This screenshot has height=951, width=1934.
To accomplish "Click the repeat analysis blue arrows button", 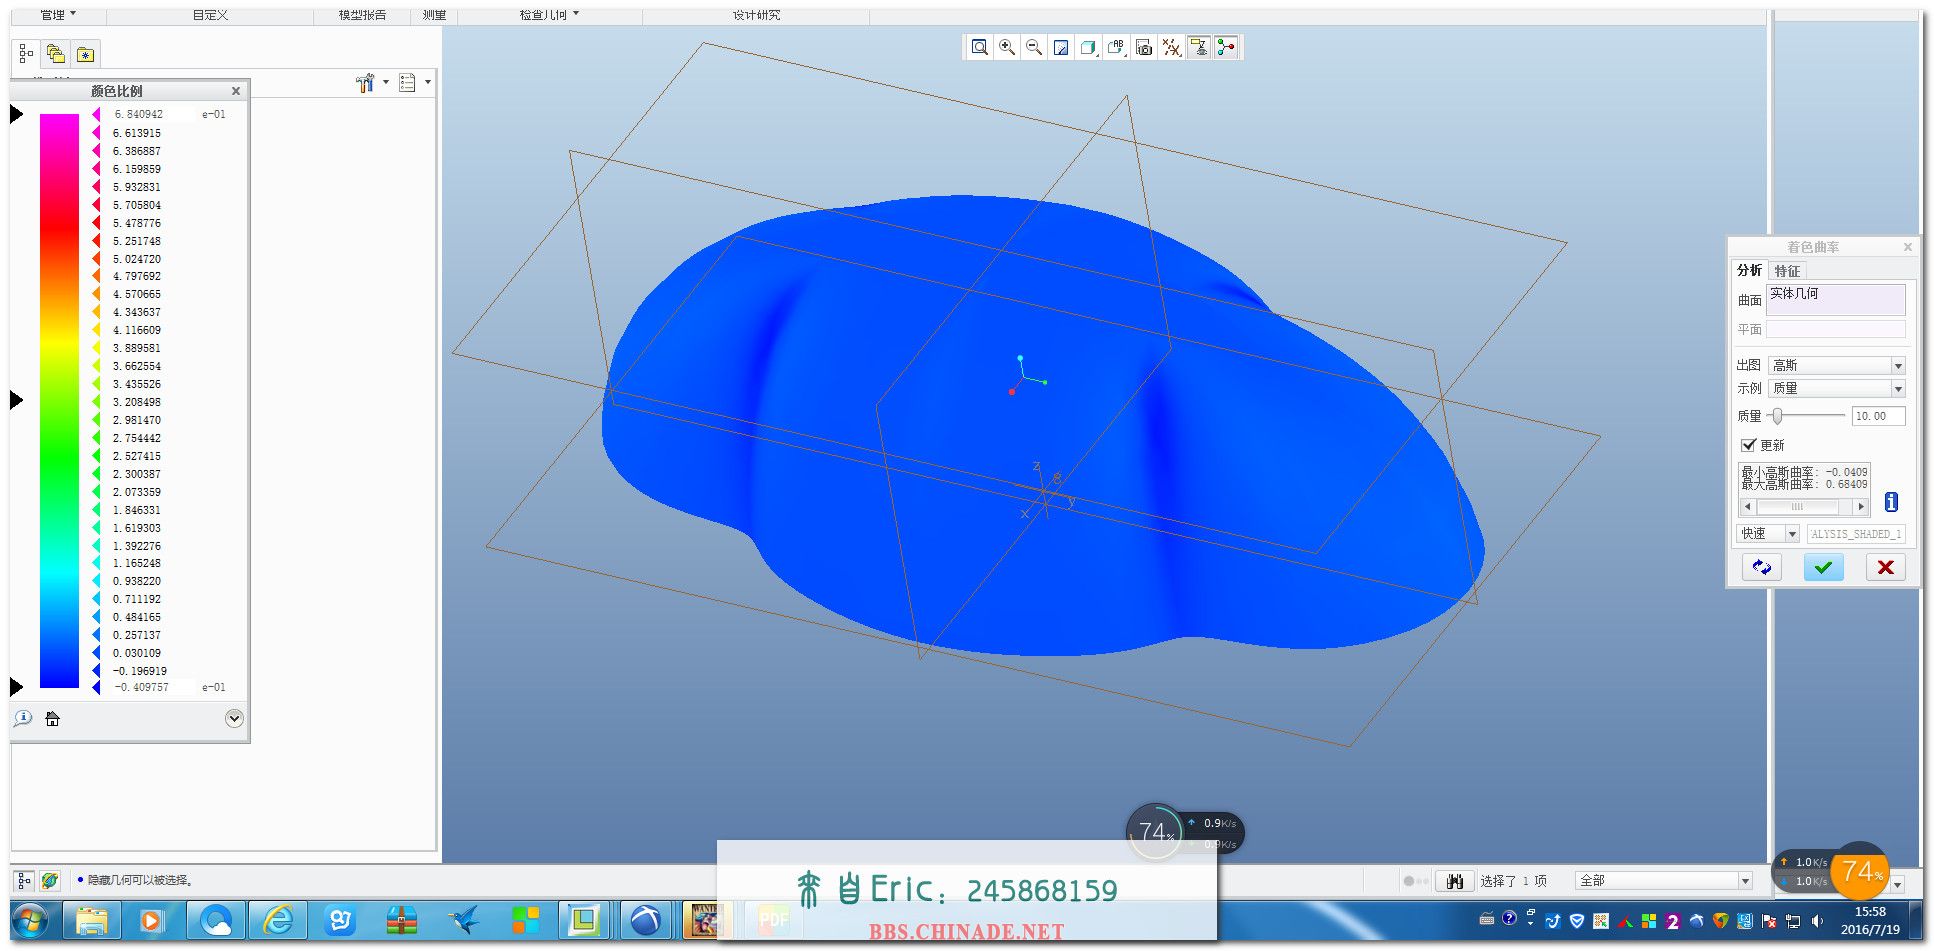I will point(1762,567).
